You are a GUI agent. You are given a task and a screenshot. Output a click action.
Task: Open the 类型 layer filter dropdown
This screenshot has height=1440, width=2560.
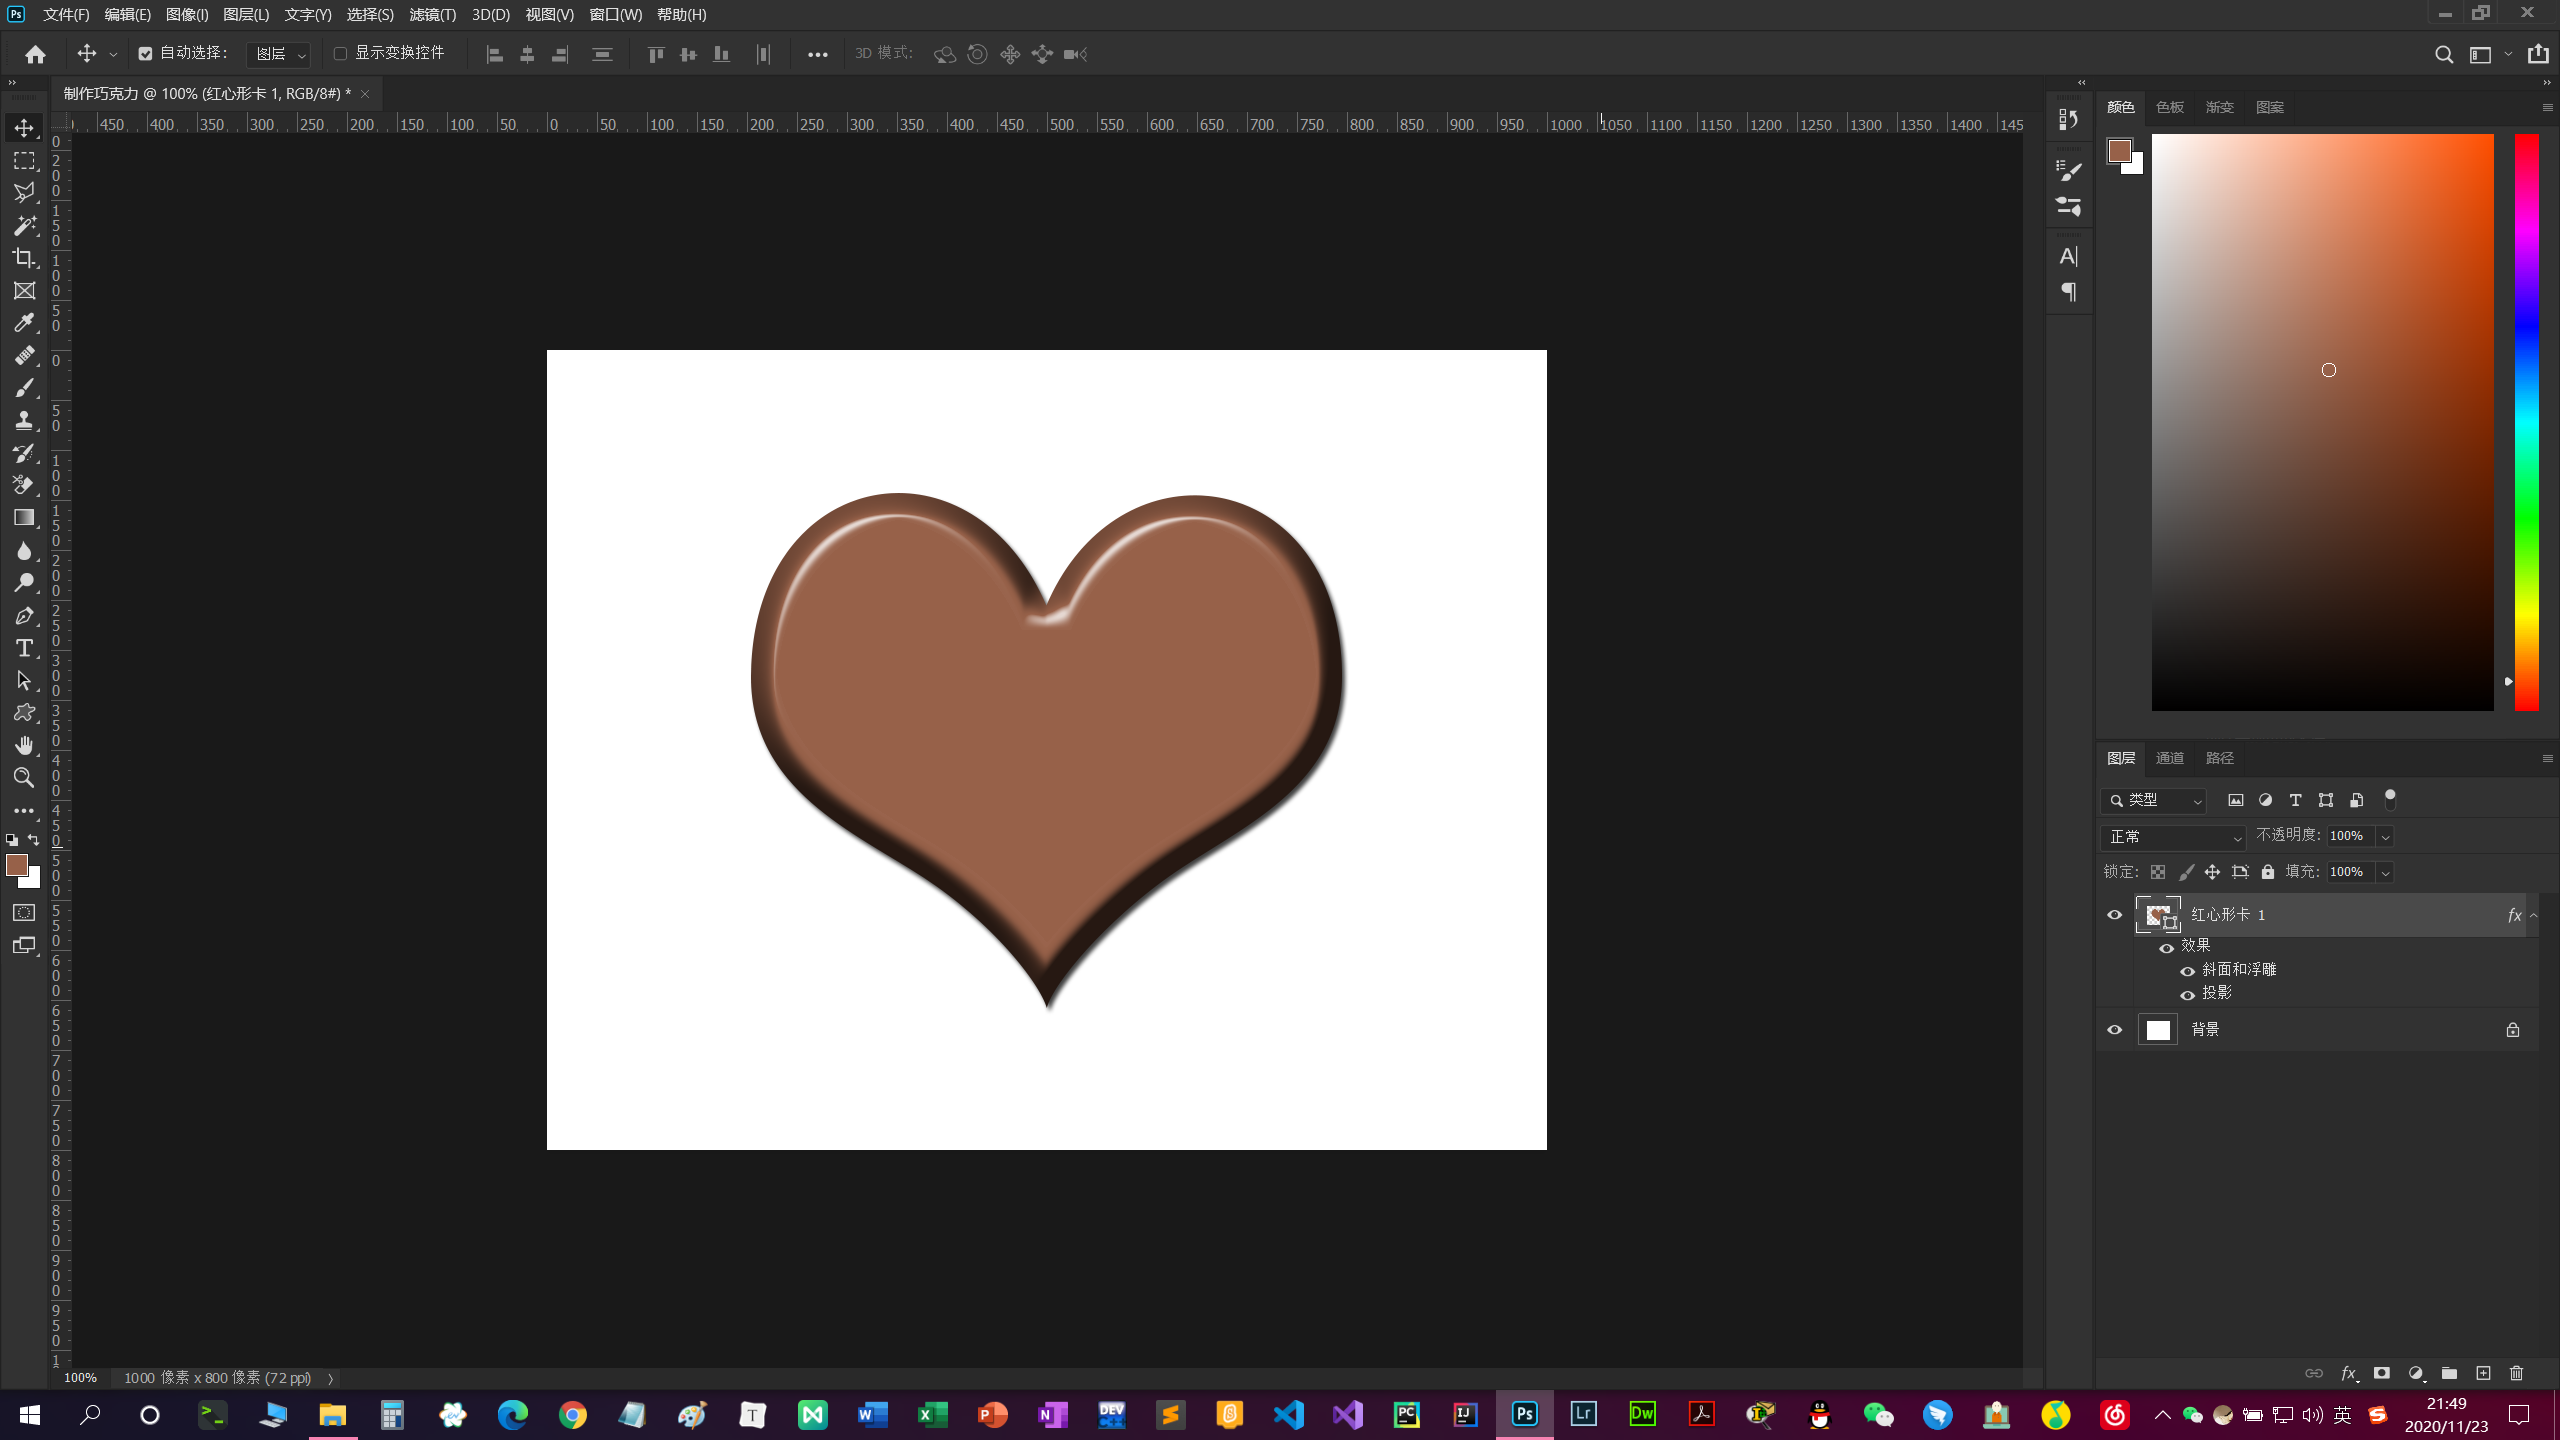click(x=2154, y=800)
